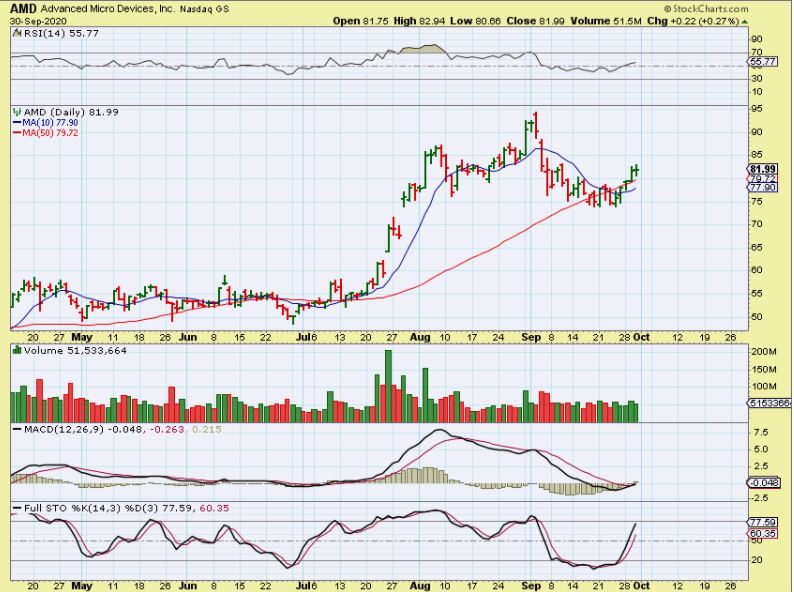
Task: Click the candlestick icon beside AMD (Daily)
Action: [x=17, y=112]
